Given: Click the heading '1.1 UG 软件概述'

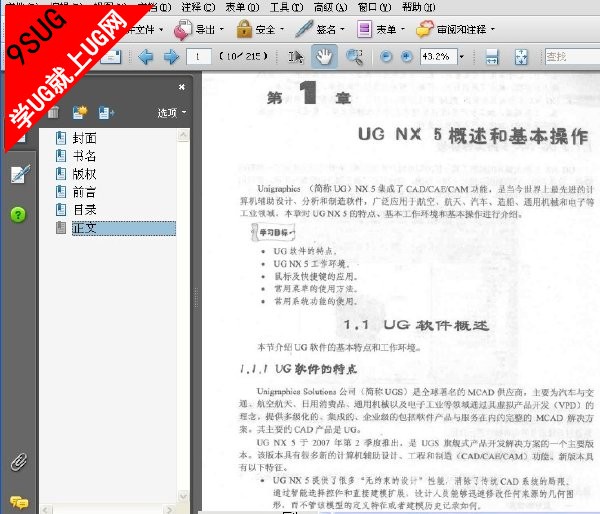Looking at the screenshot, I should 416,325.
